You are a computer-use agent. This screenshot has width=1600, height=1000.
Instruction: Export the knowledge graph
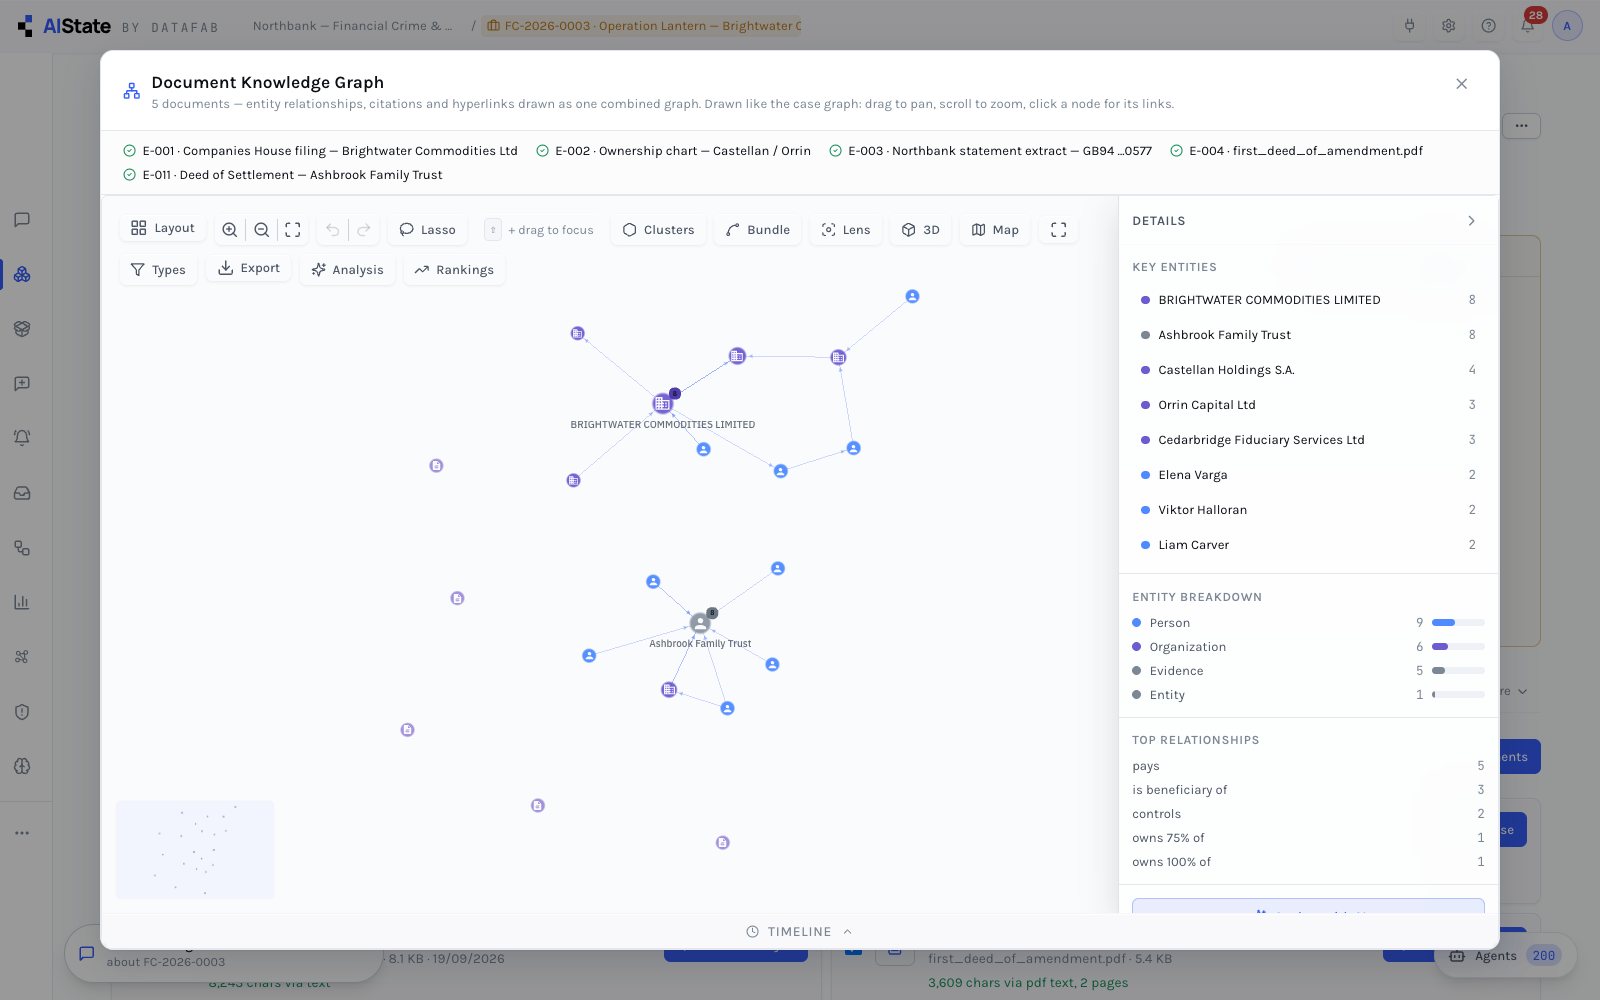click(249, 268)
